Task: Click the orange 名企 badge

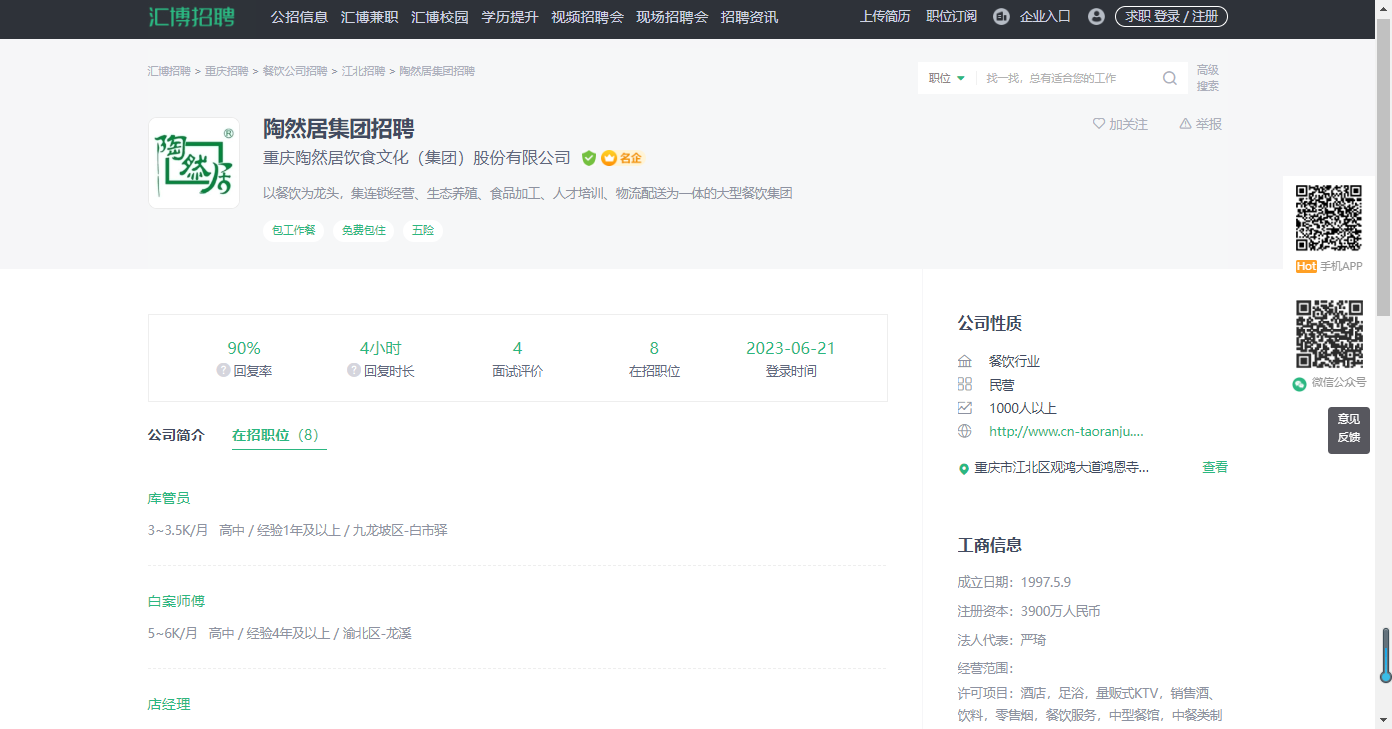Action: [x=622, y=158]
